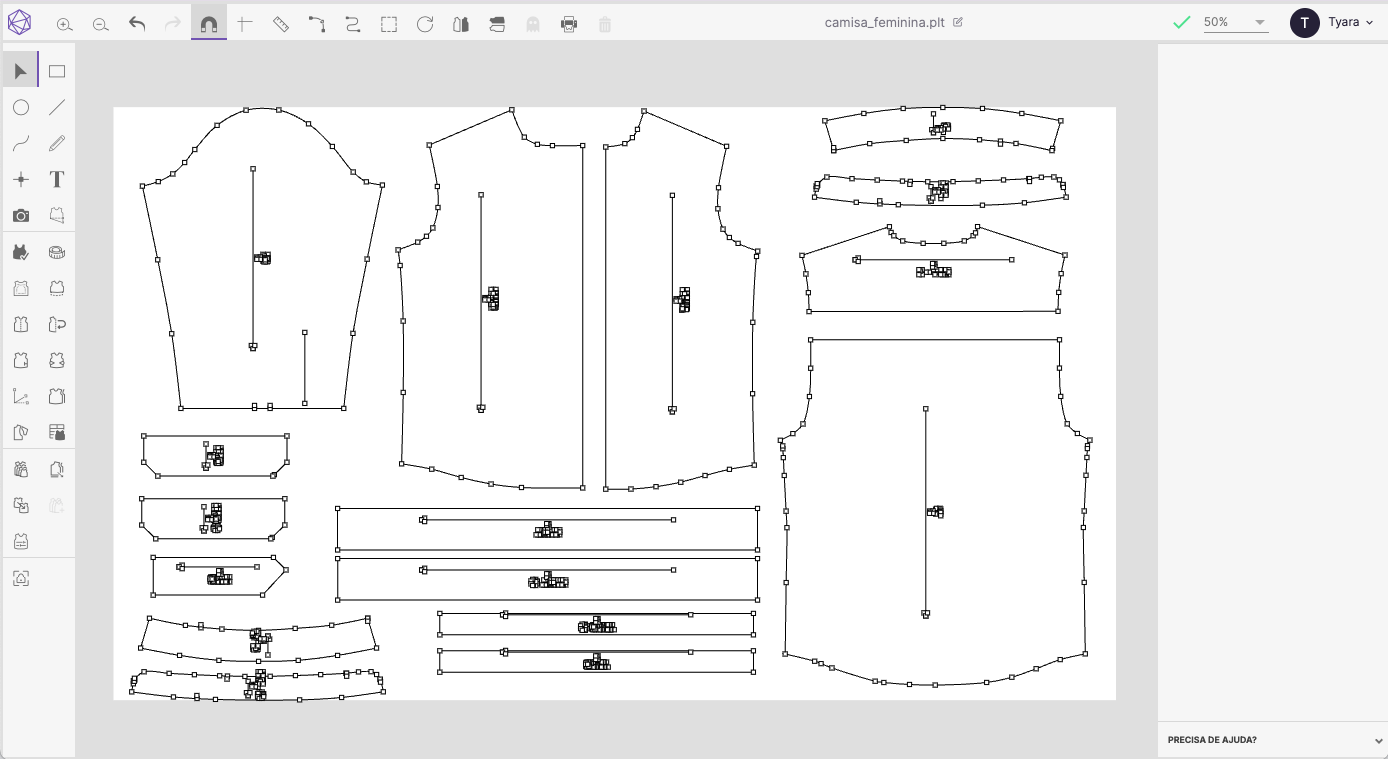Choose the circle shape tool
The image size is (1388, 759).
coord(21,107)
